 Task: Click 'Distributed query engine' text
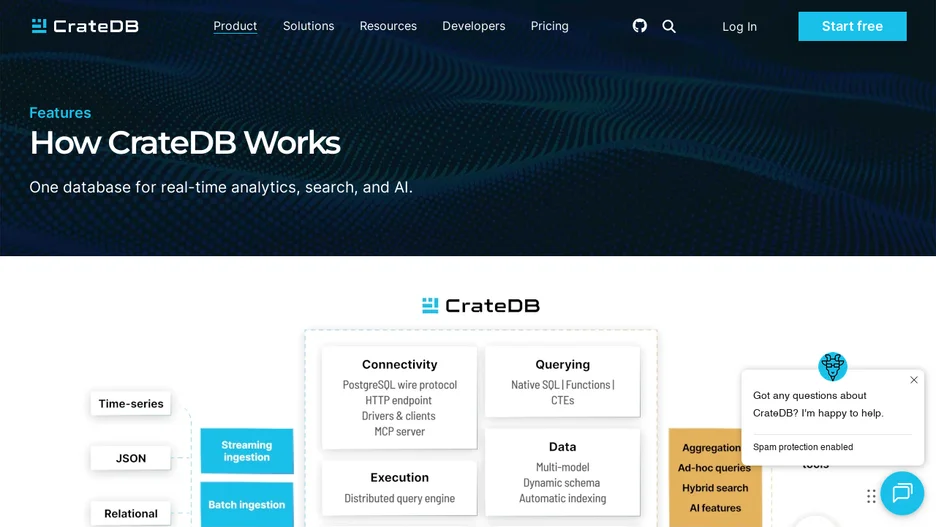coord(399,498)
